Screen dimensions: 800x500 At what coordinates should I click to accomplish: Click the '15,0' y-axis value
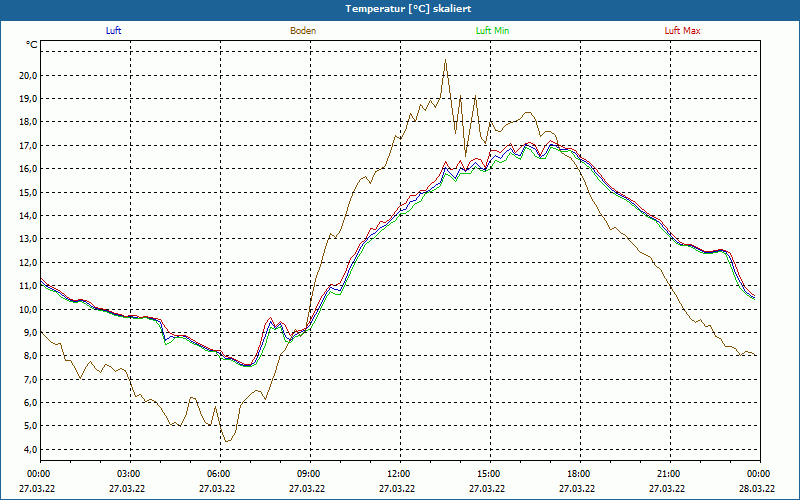tap(28, 192)
